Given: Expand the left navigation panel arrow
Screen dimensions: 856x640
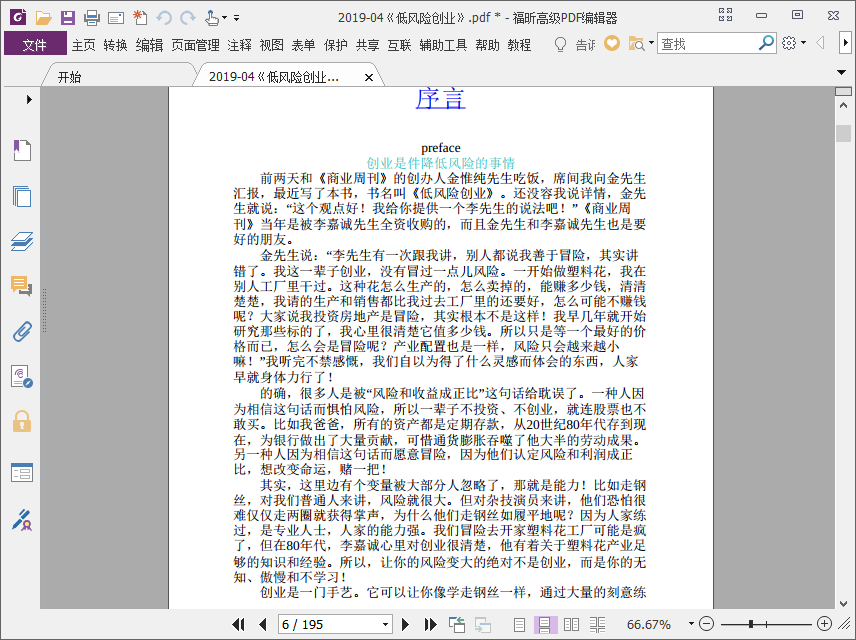Looking at the screenshot, I should 29,99.
